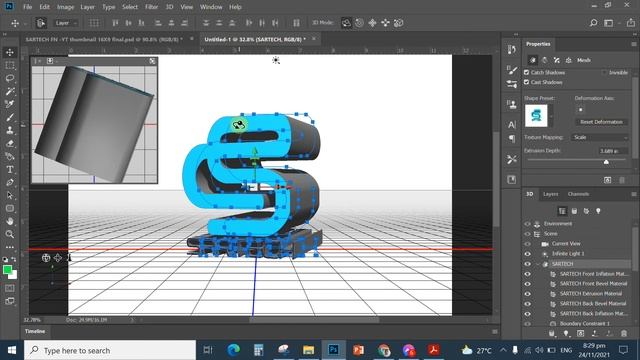Switch to SARTECH FN document tab
The height and width of the screenshot is (360, 640).
click(x=104, y=40)
